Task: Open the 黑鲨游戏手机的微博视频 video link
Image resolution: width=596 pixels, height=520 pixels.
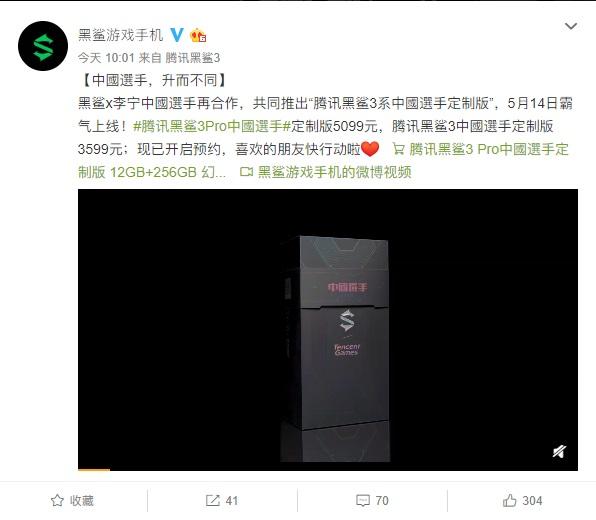Action: (x=334, y=172)
